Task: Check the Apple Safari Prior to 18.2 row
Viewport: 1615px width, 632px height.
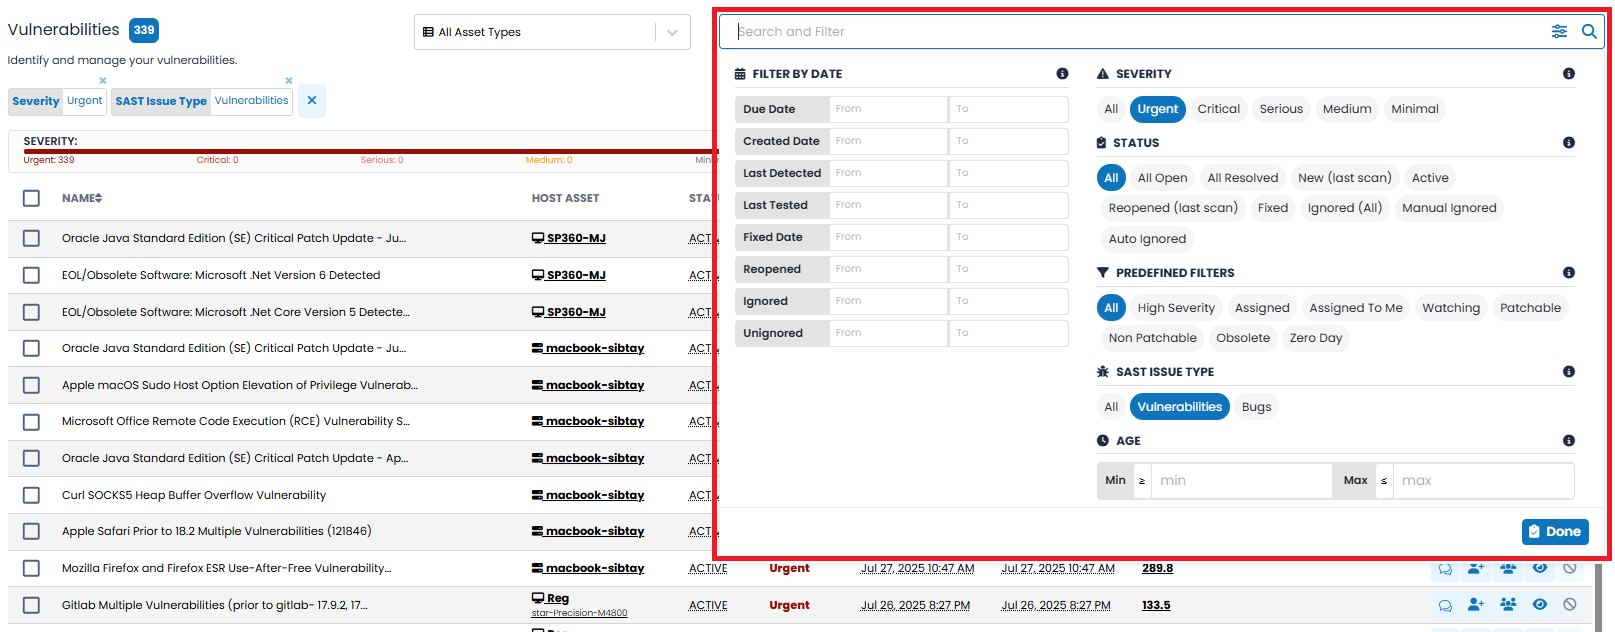Action: tap(31, 531)
